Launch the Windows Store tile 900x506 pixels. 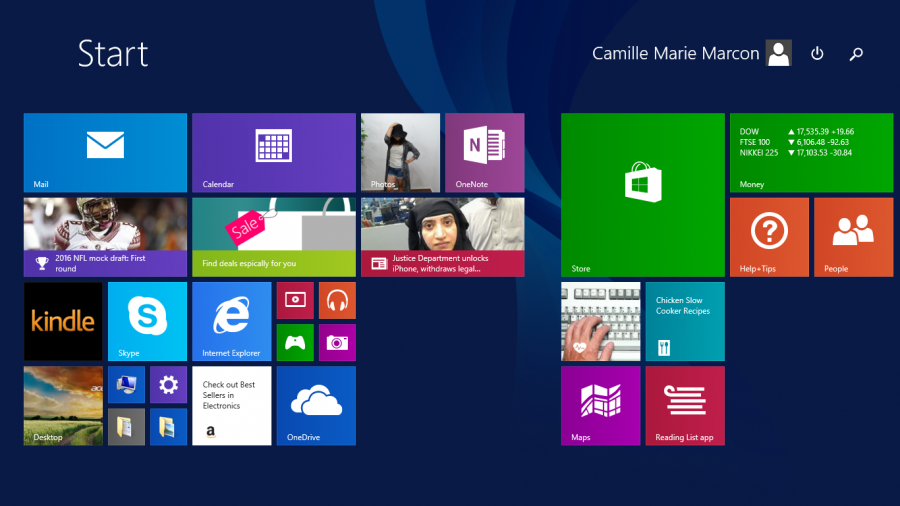click(642, 194)
